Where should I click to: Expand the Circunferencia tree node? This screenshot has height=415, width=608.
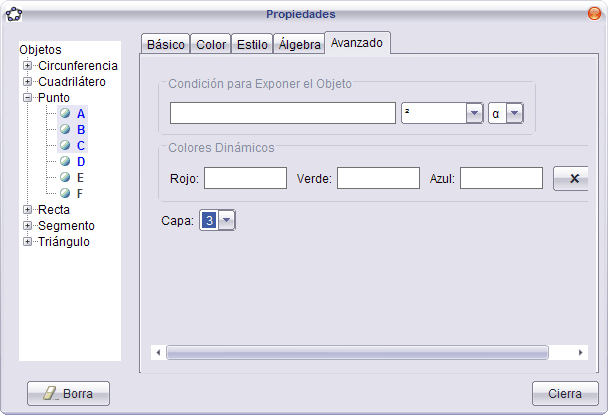pyautogui.click(x=28, y=65)
